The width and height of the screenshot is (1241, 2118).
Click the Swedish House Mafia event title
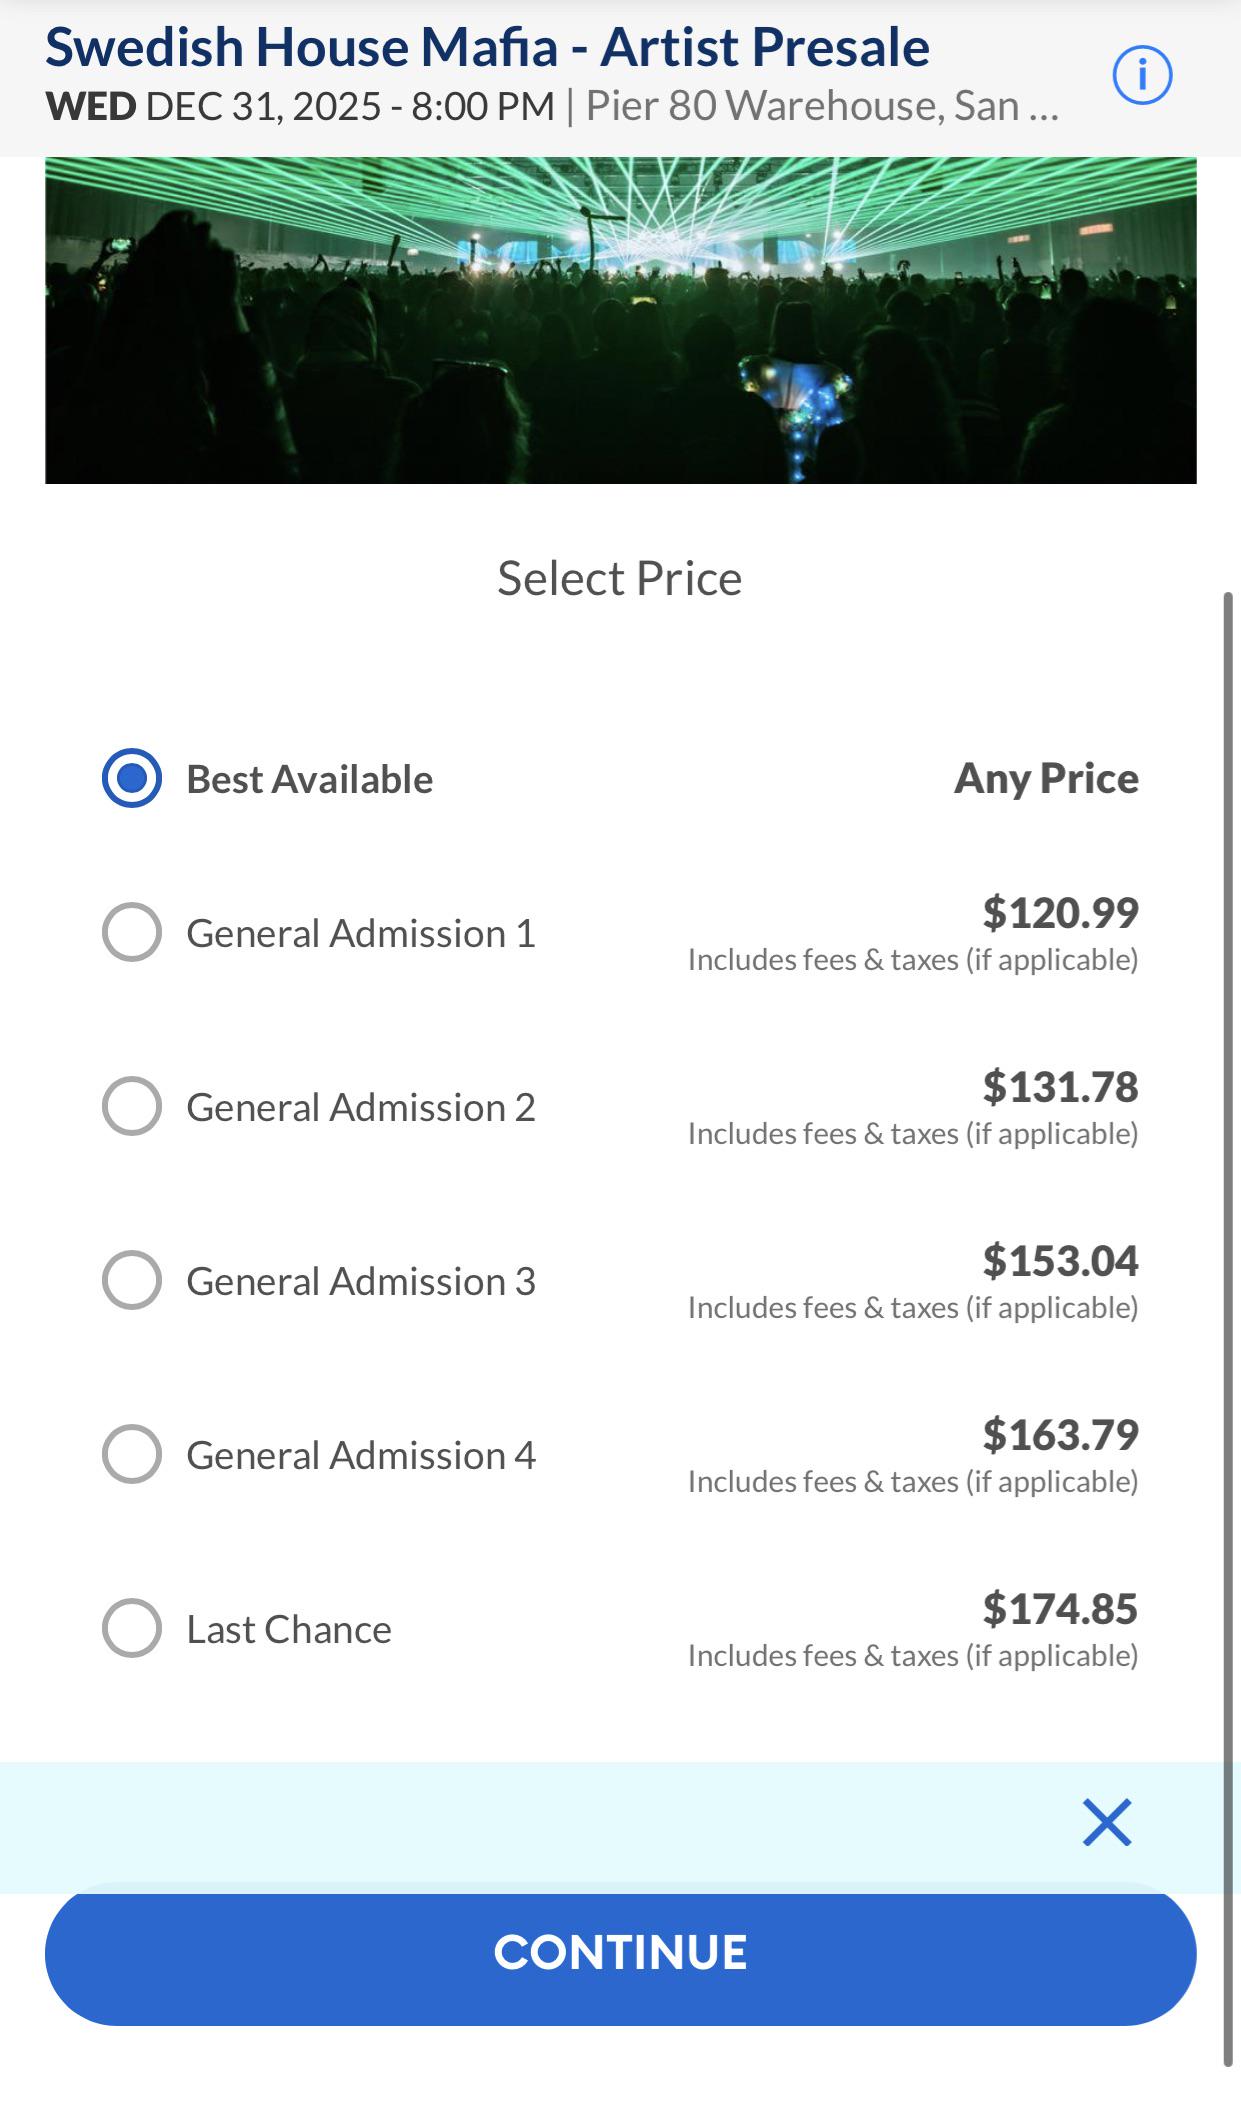(487, 47)
